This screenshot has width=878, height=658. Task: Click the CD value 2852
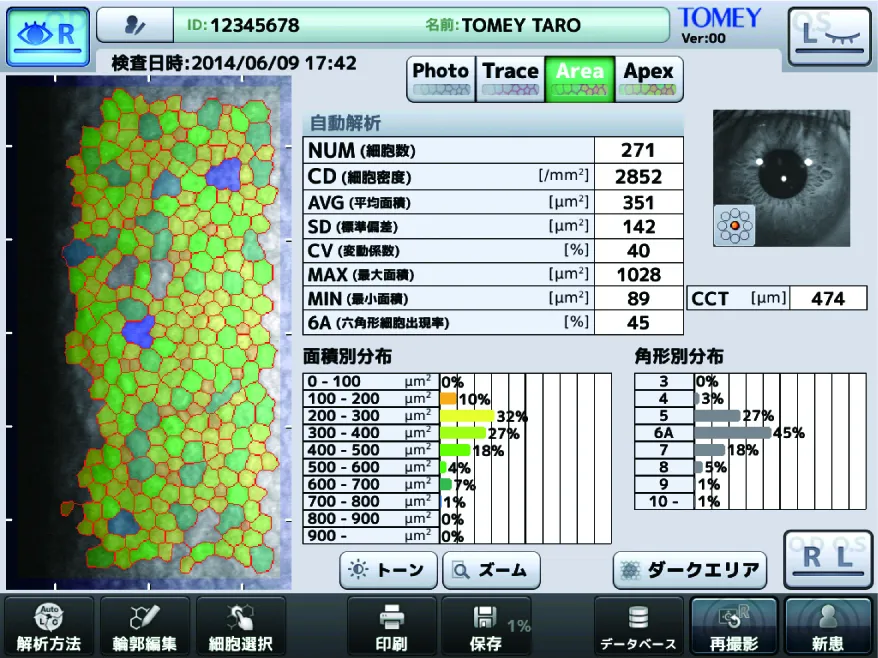coord(638,177)
